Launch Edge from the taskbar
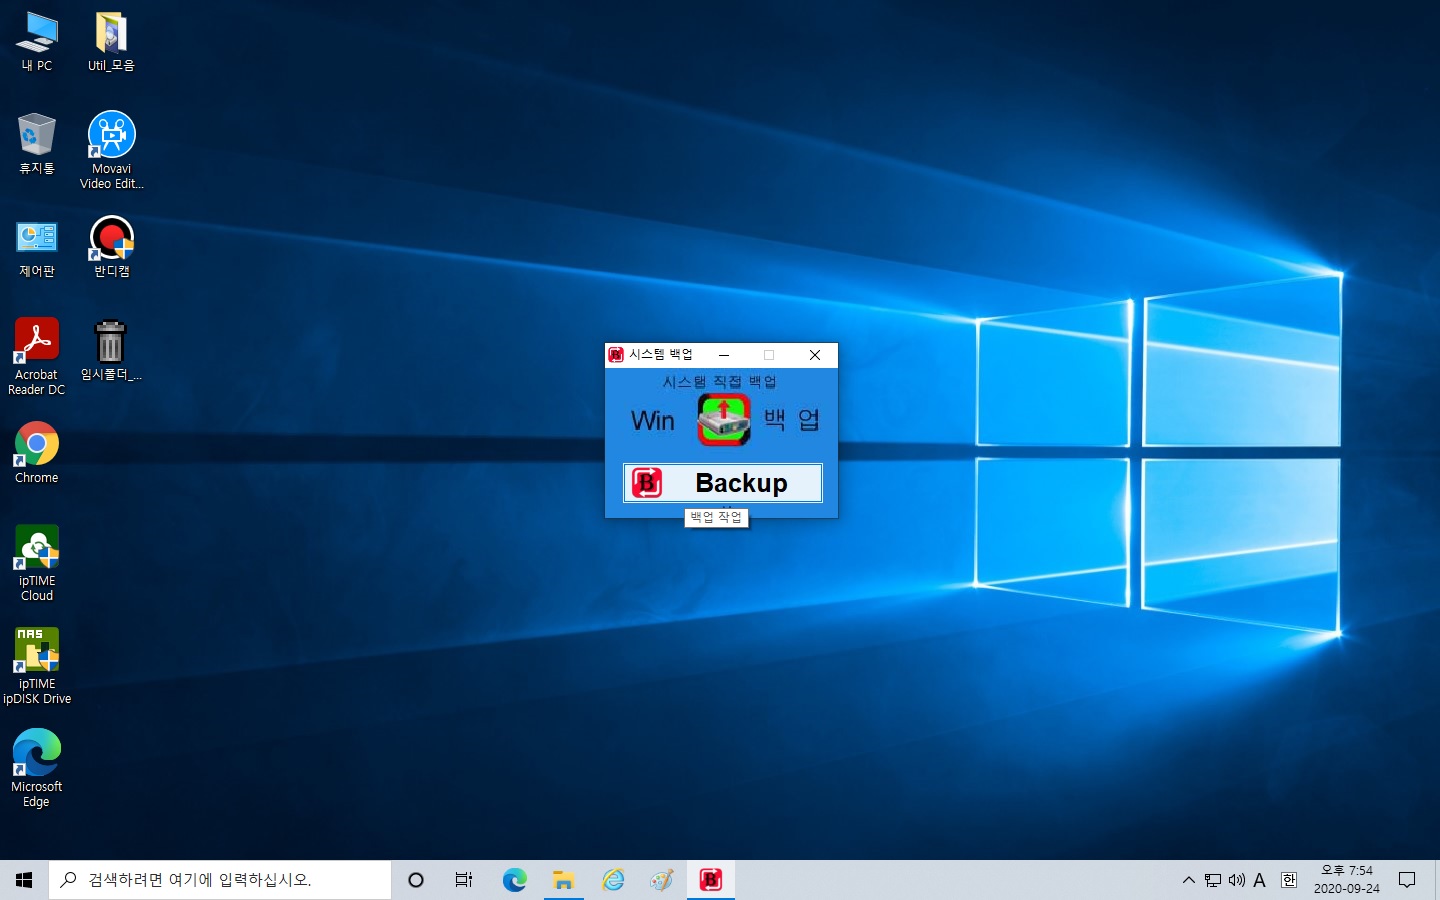1440x900 pixels. [x=514, y=880]
